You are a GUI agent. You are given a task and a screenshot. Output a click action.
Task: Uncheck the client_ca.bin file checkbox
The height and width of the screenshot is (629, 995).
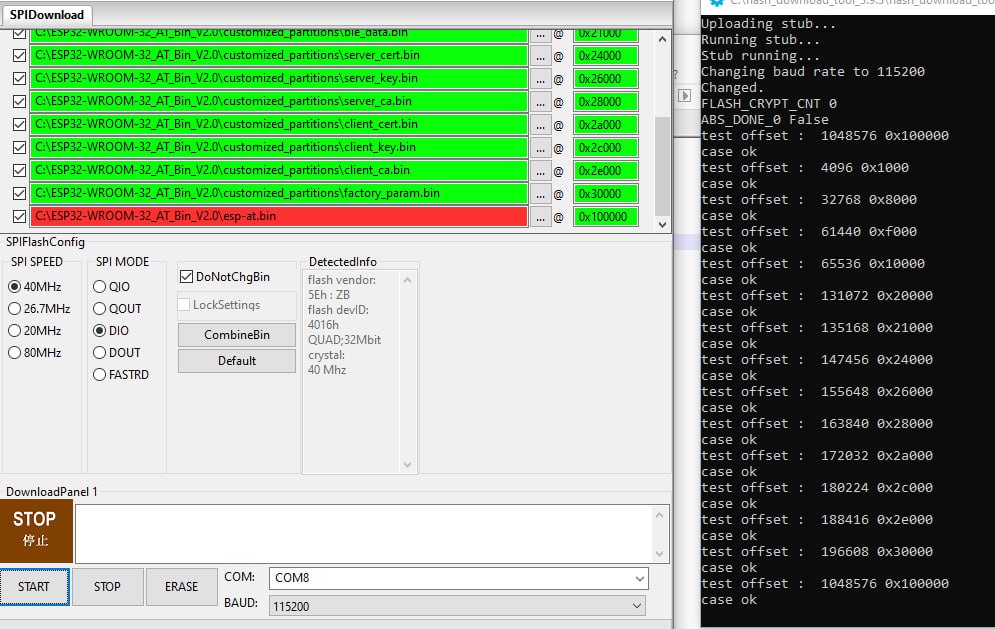tap(20, 170)
